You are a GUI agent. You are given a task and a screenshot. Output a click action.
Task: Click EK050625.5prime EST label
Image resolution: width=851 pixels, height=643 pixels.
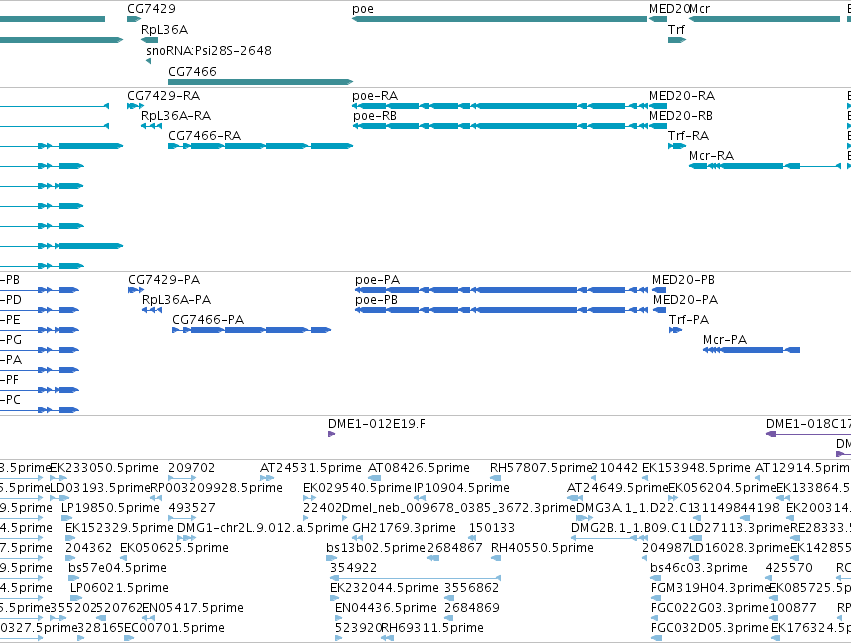click(174, 548)
